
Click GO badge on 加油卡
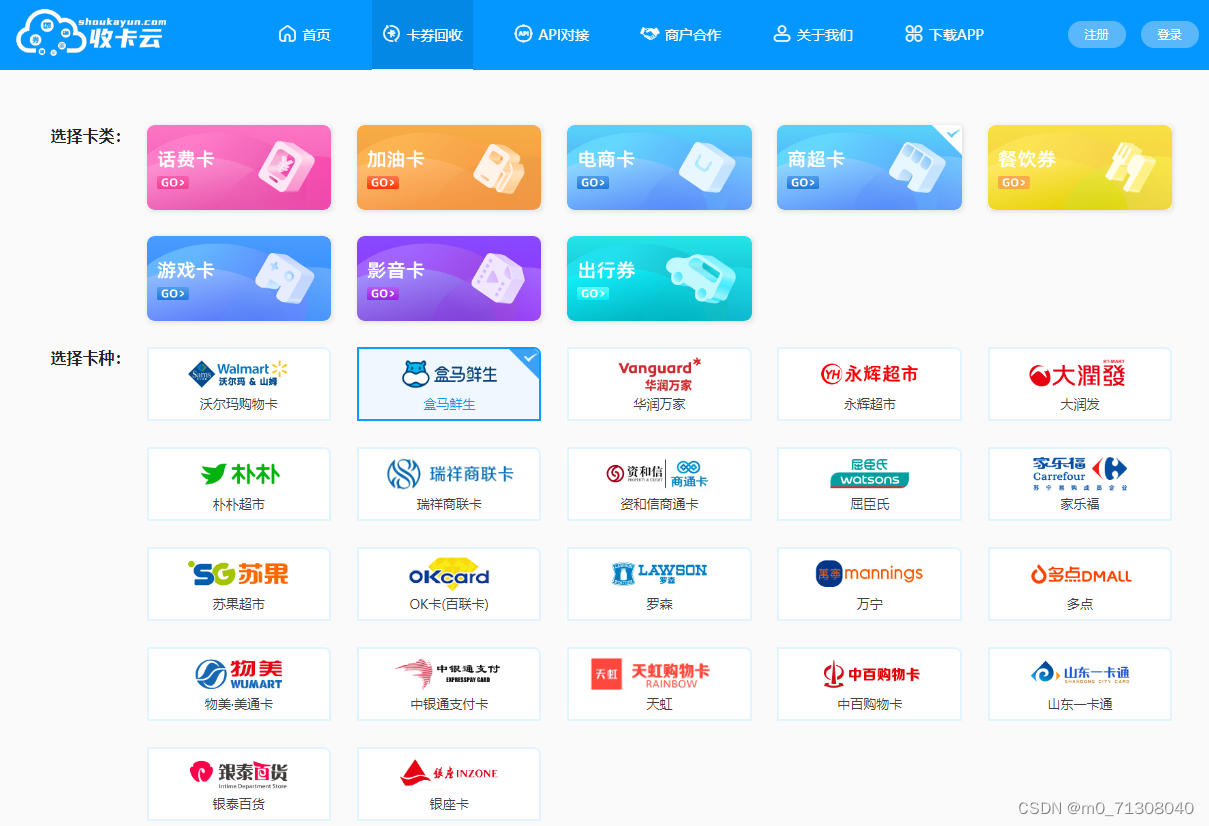coord(382,183)
